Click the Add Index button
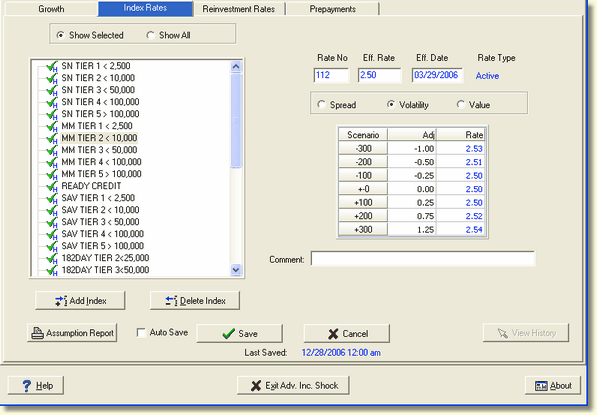This screenshot has height=415, width=597. pyautogui.click(x=80, y=301)
